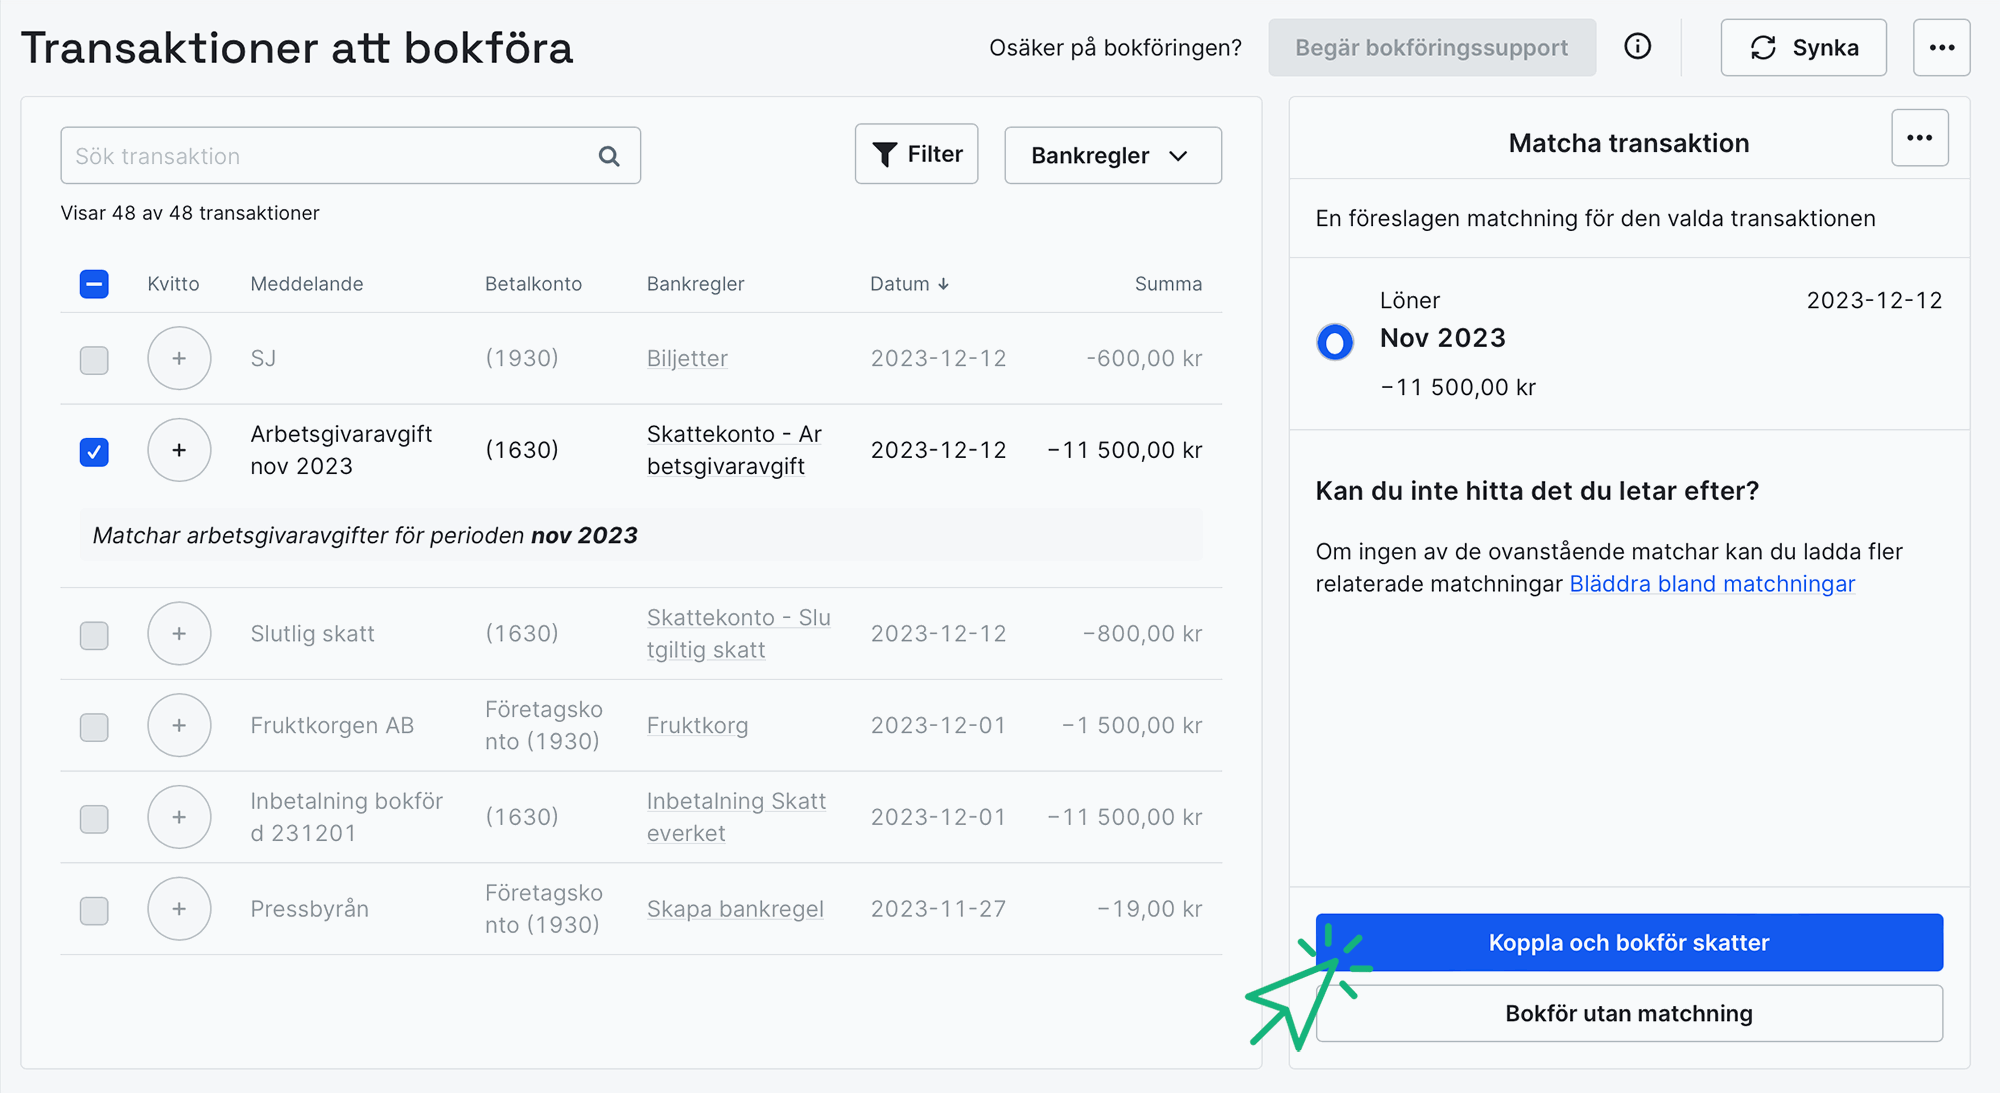Open the top-right three-dot menu
Image resolution: width=2000 pixels, height=1093 pixels.
pyautogui.click(x=1941, y=47)
